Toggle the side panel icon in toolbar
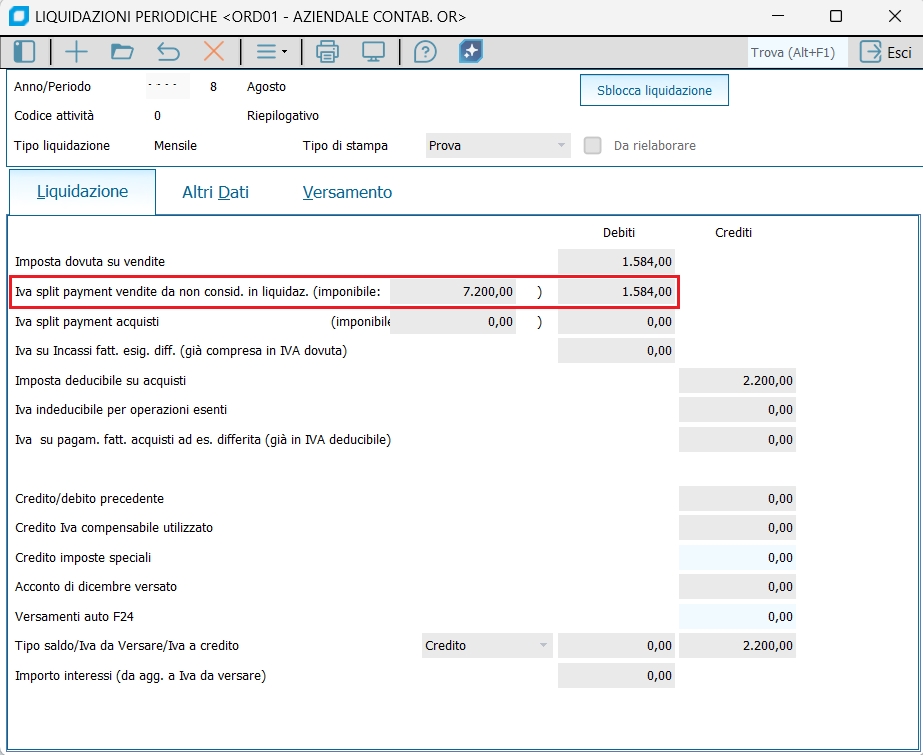The width and height of the screenshot is (923, 755). [24, 52]
